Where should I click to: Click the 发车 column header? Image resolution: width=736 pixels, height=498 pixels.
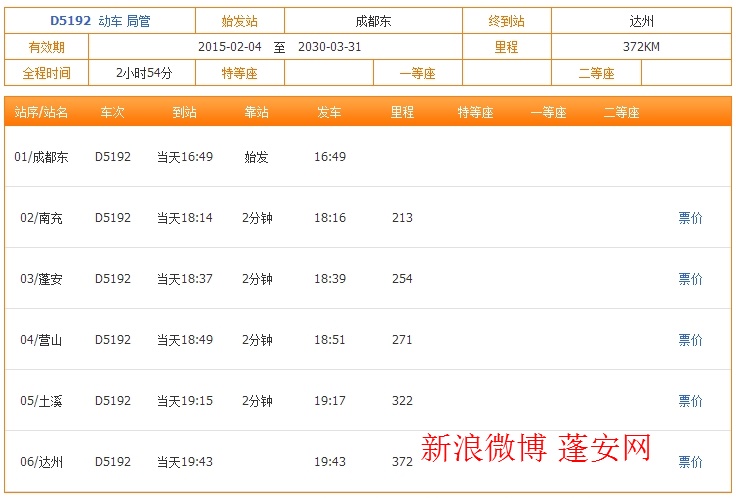(329, 113)
